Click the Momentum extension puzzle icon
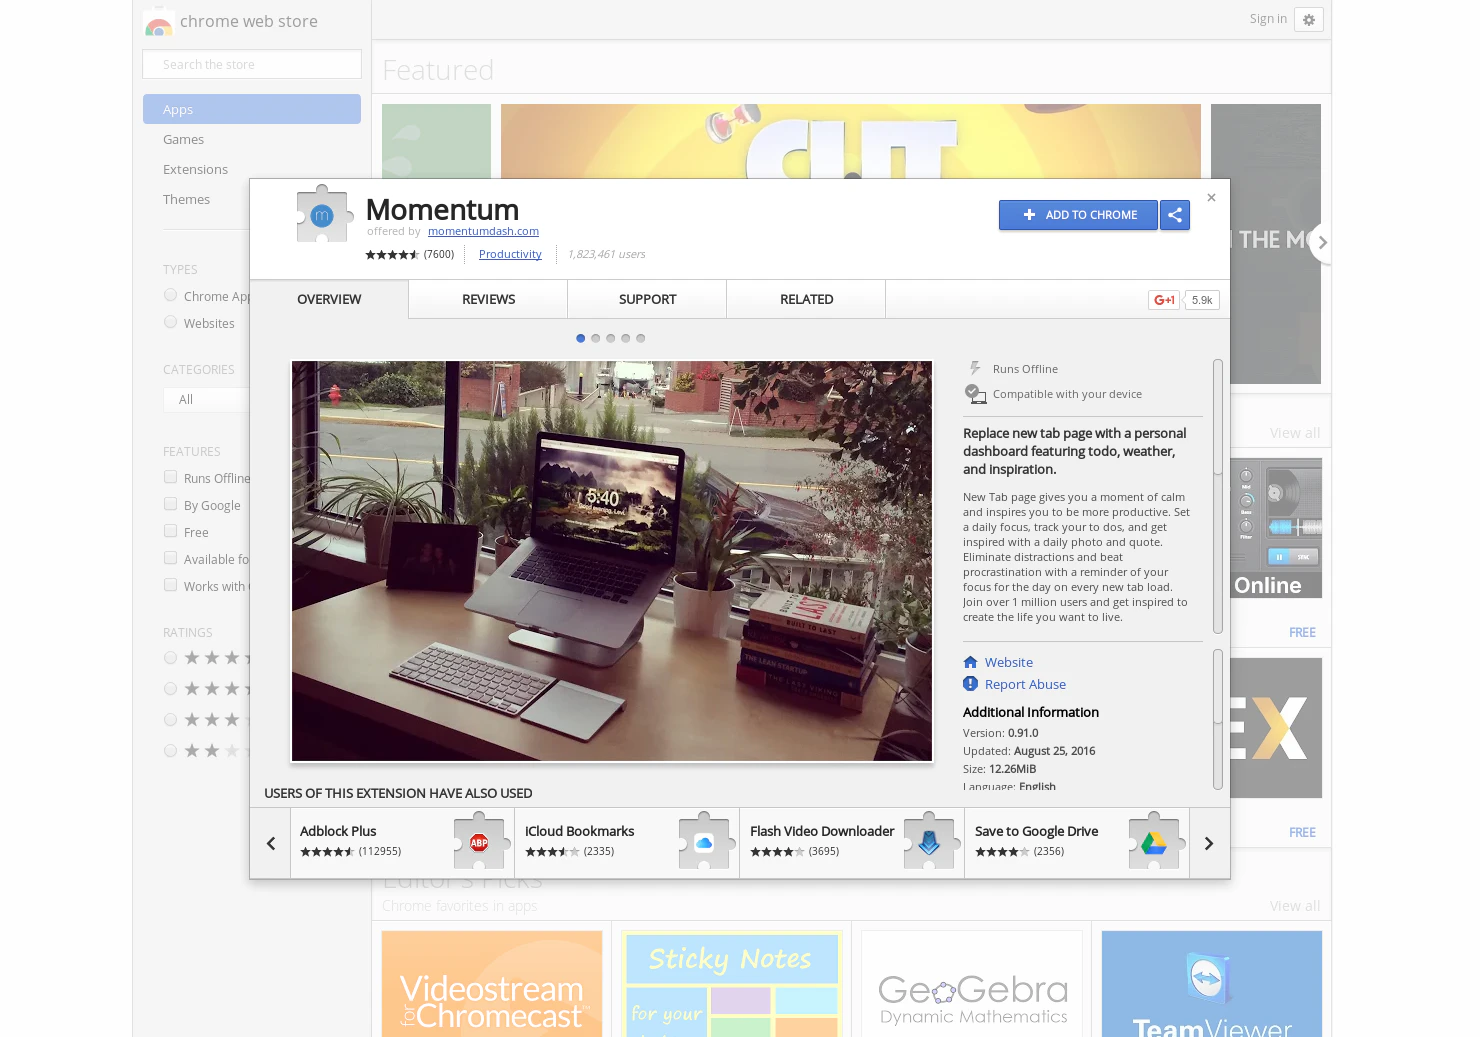 (x=323, y=213)
